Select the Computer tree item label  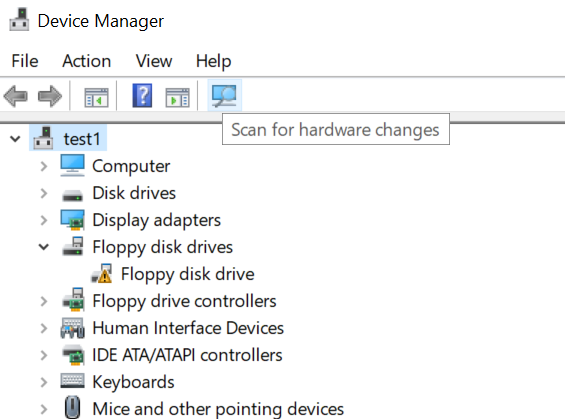click(x=131, y=166)
